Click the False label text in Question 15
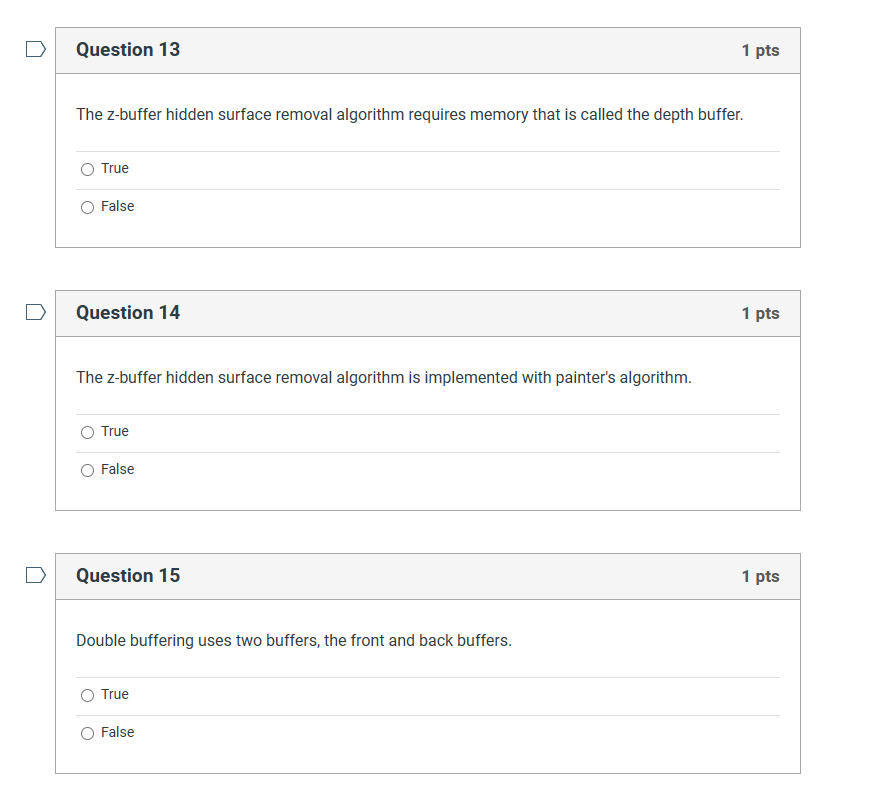This screenshot has height=785, width=883. (117, 732)
